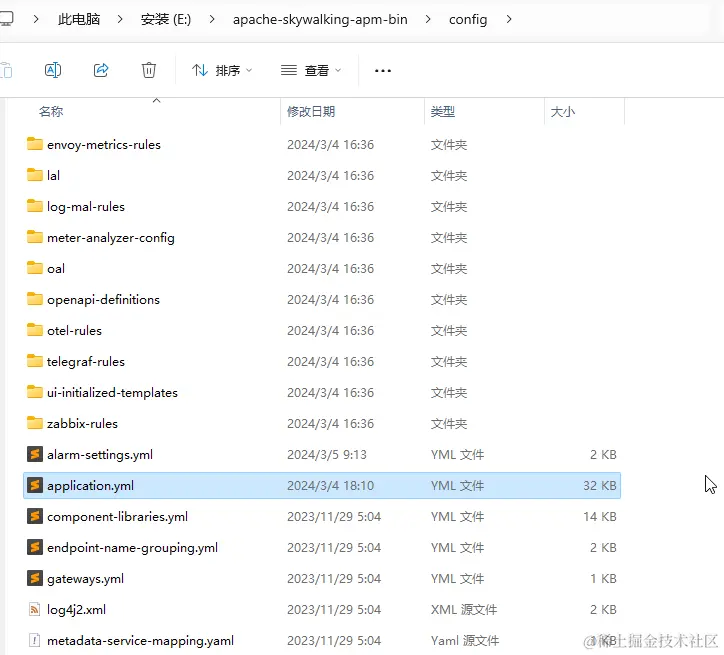The height and width of the screenshot is (655, 724).
Task: Click the 1 KB size of gateways.yml
Action: 603,579
